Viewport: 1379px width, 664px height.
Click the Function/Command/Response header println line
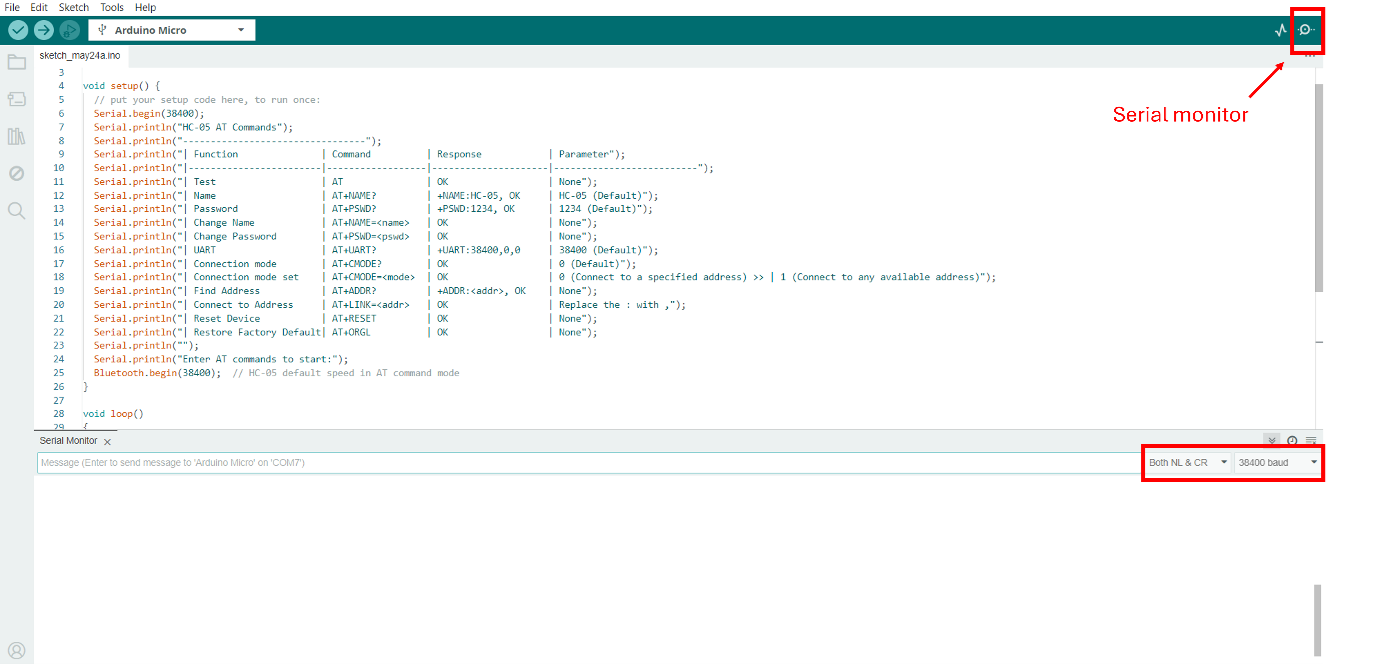(x=359, y=154)
